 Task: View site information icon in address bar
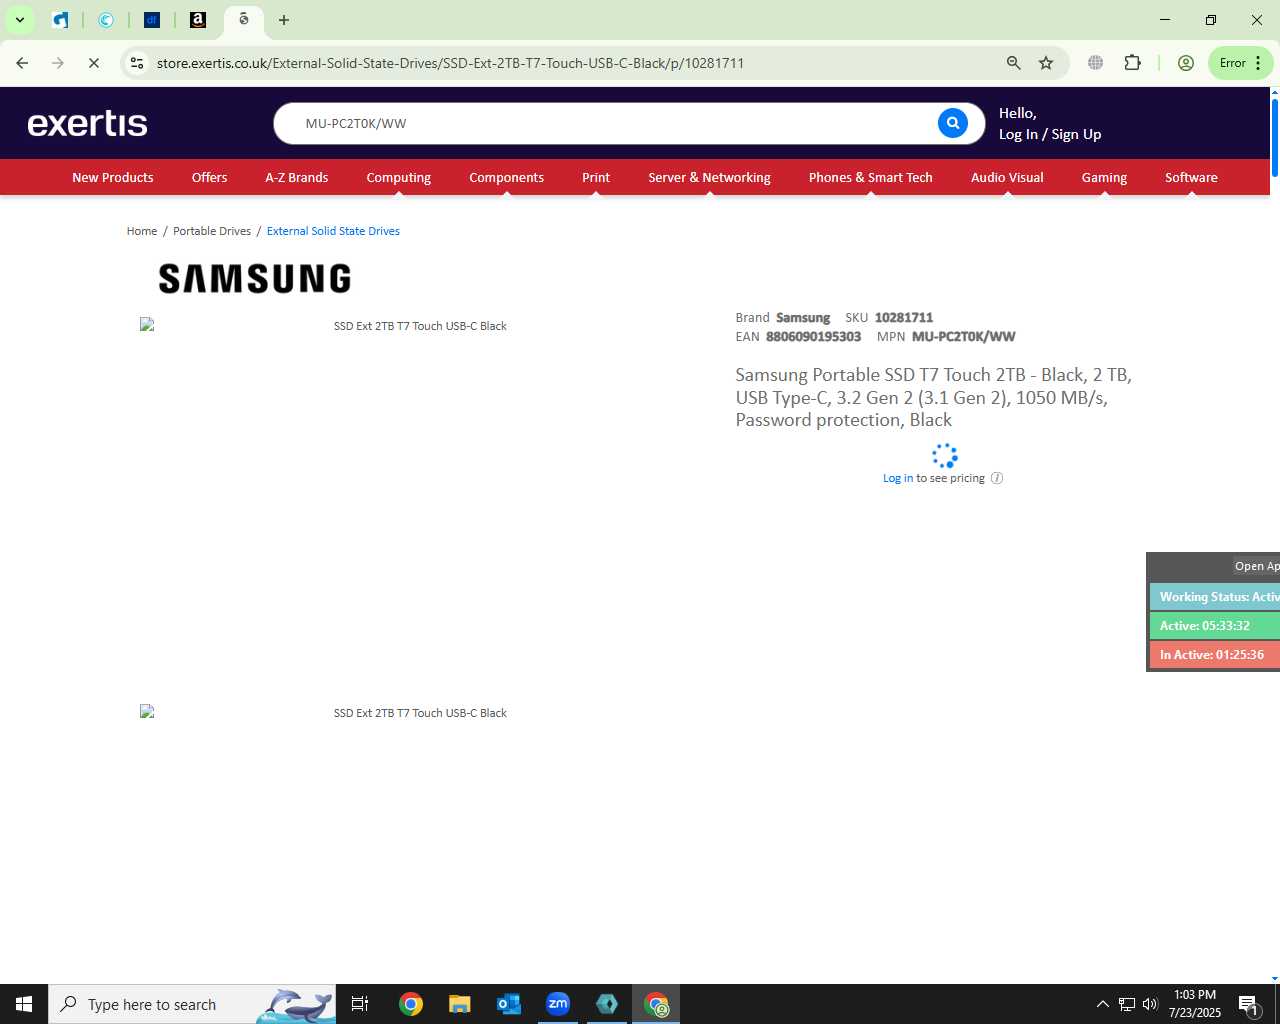coord(137,63)
